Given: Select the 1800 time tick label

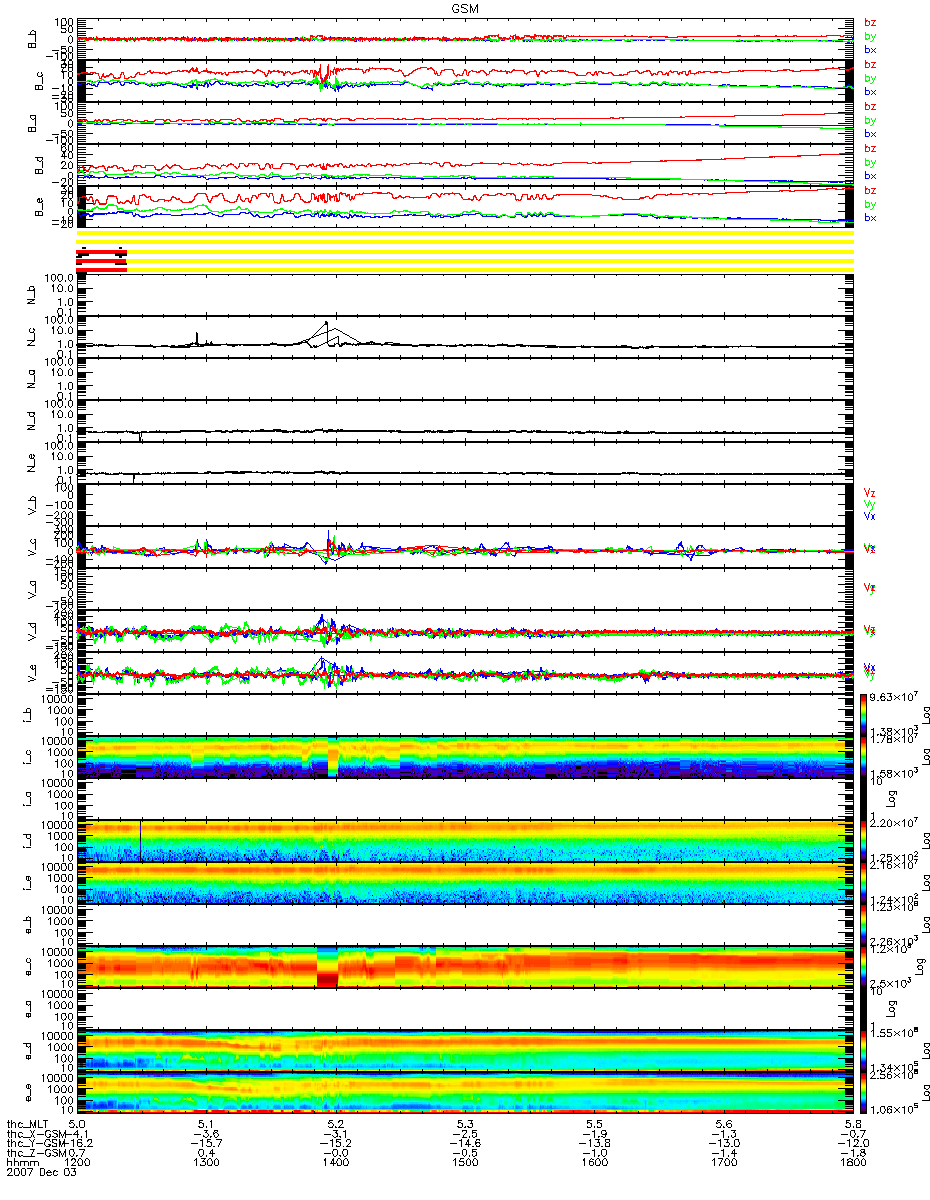Looking at the screenshot, I should pos(853,1164).
